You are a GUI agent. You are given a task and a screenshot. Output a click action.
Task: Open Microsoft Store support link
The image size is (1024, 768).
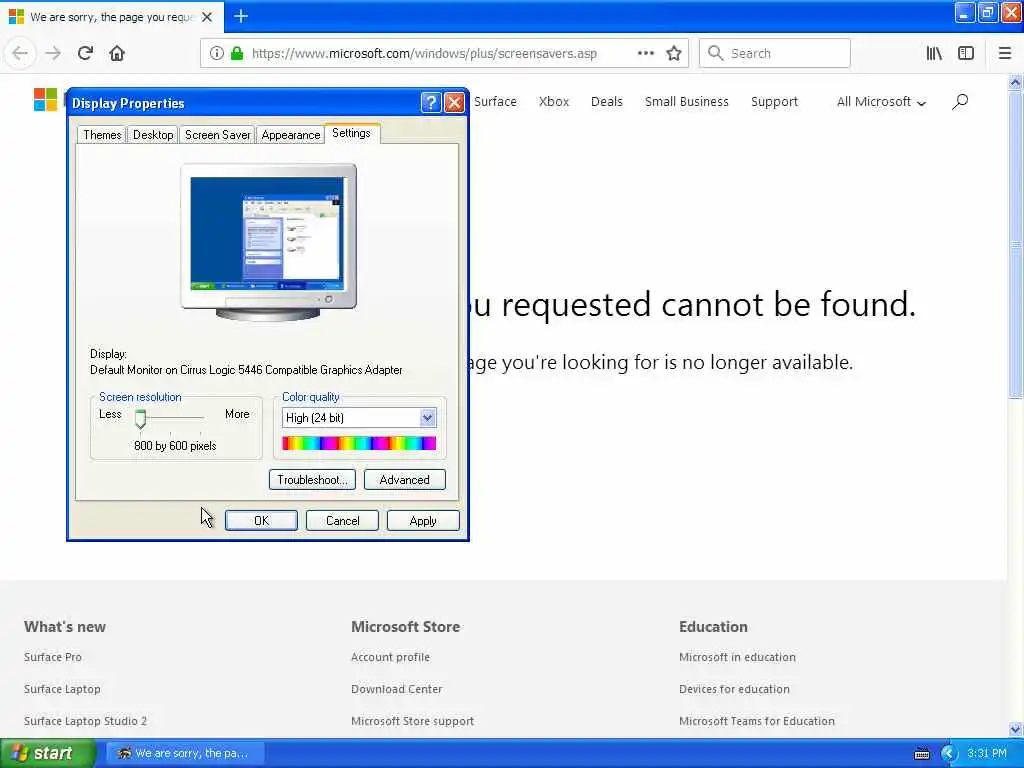[413, 721]
